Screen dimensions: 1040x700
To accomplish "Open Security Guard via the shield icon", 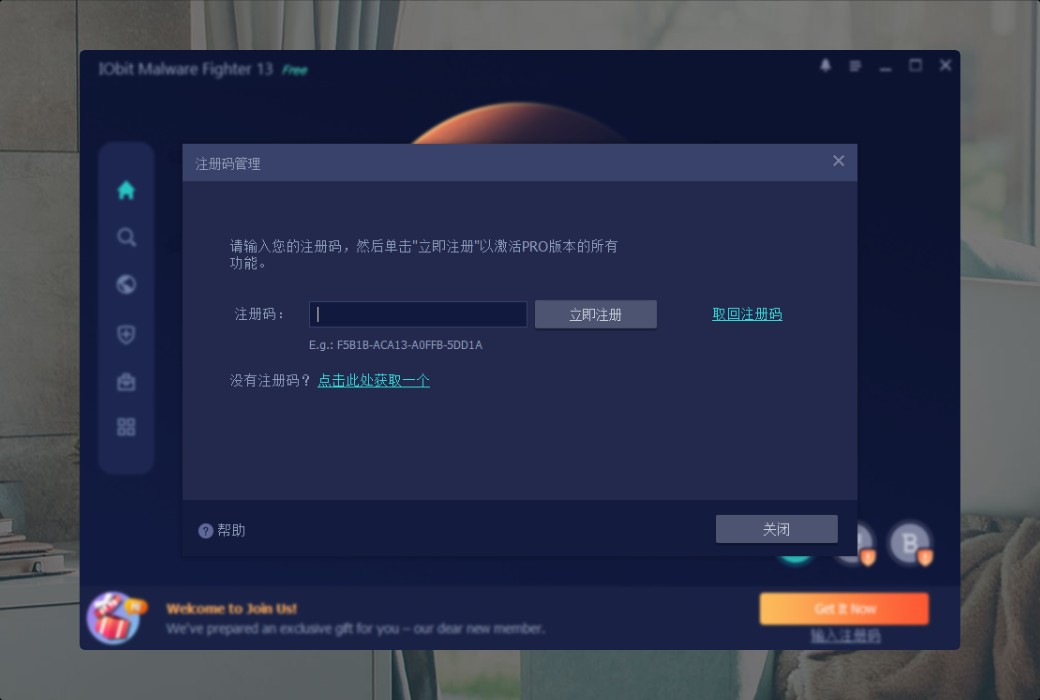I will (x=124, y=334).
